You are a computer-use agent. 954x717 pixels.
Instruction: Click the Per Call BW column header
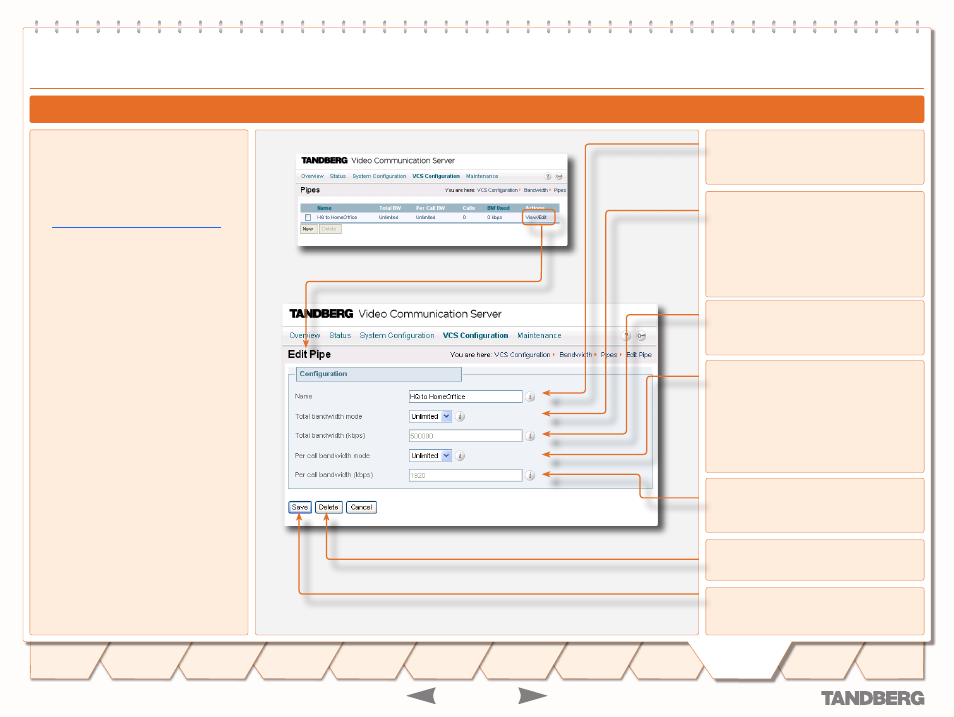click(x=430, y=208)
